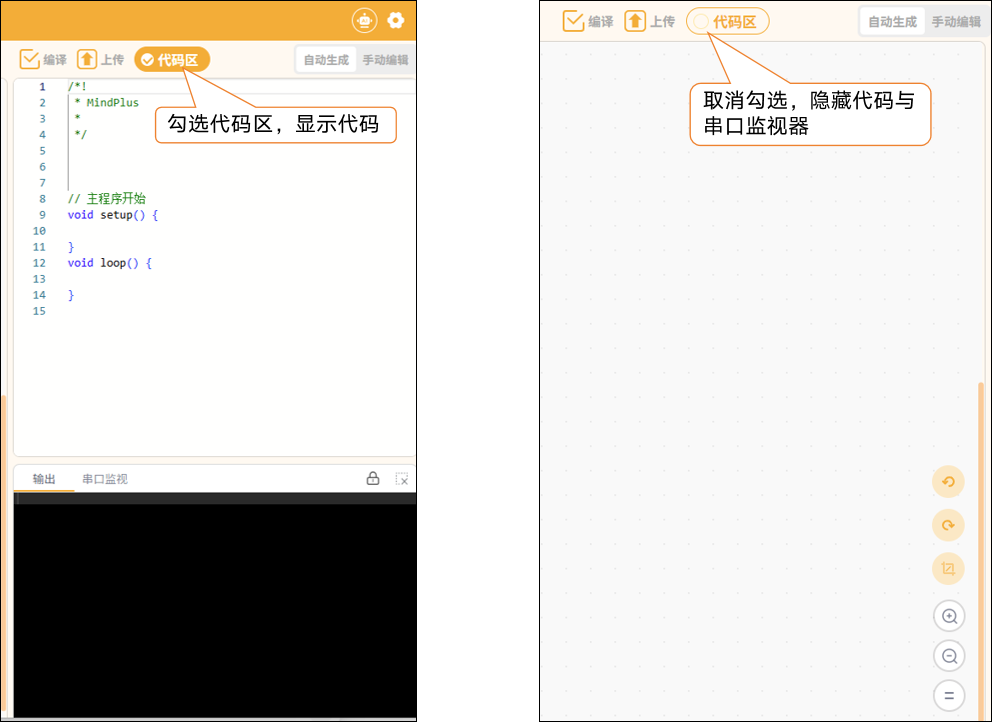Select the 输出 tab
992x723 pixels.
coord(44,479)
